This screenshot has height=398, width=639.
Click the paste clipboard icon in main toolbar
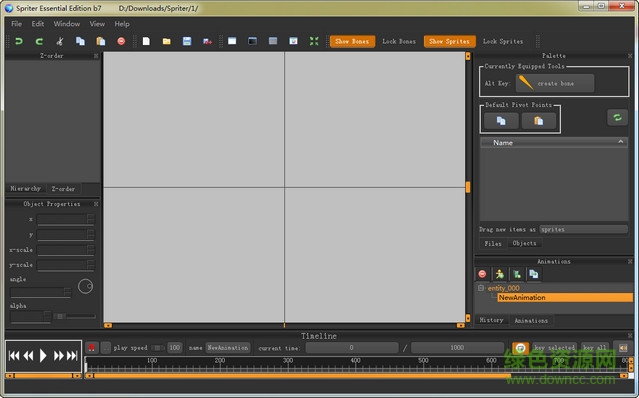[x=101, y=41]
